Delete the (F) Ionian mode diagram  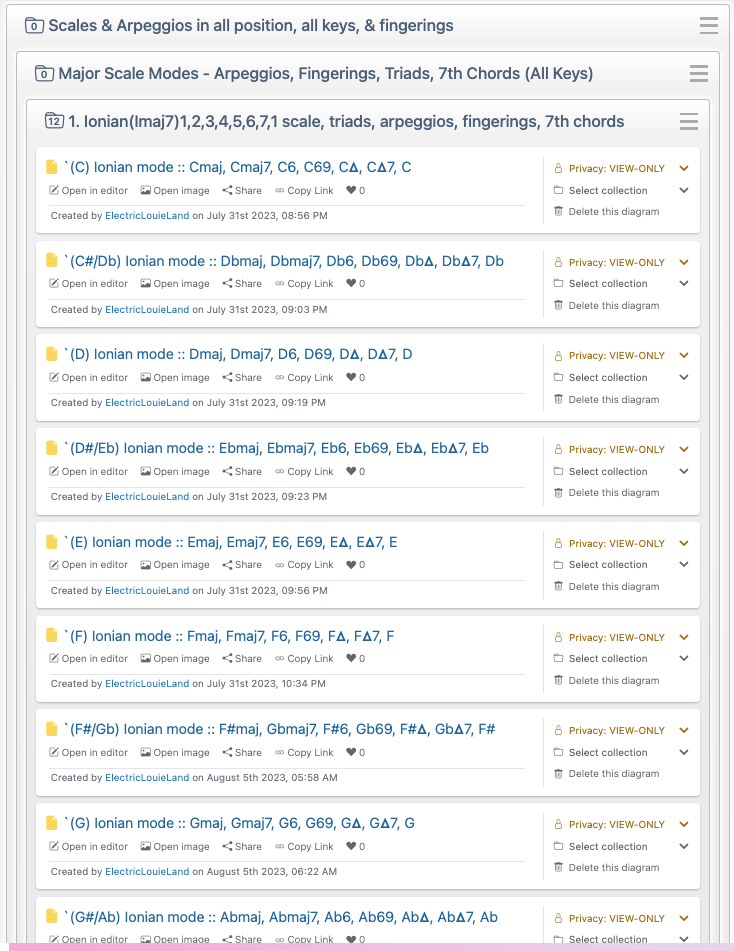[607, 680]
